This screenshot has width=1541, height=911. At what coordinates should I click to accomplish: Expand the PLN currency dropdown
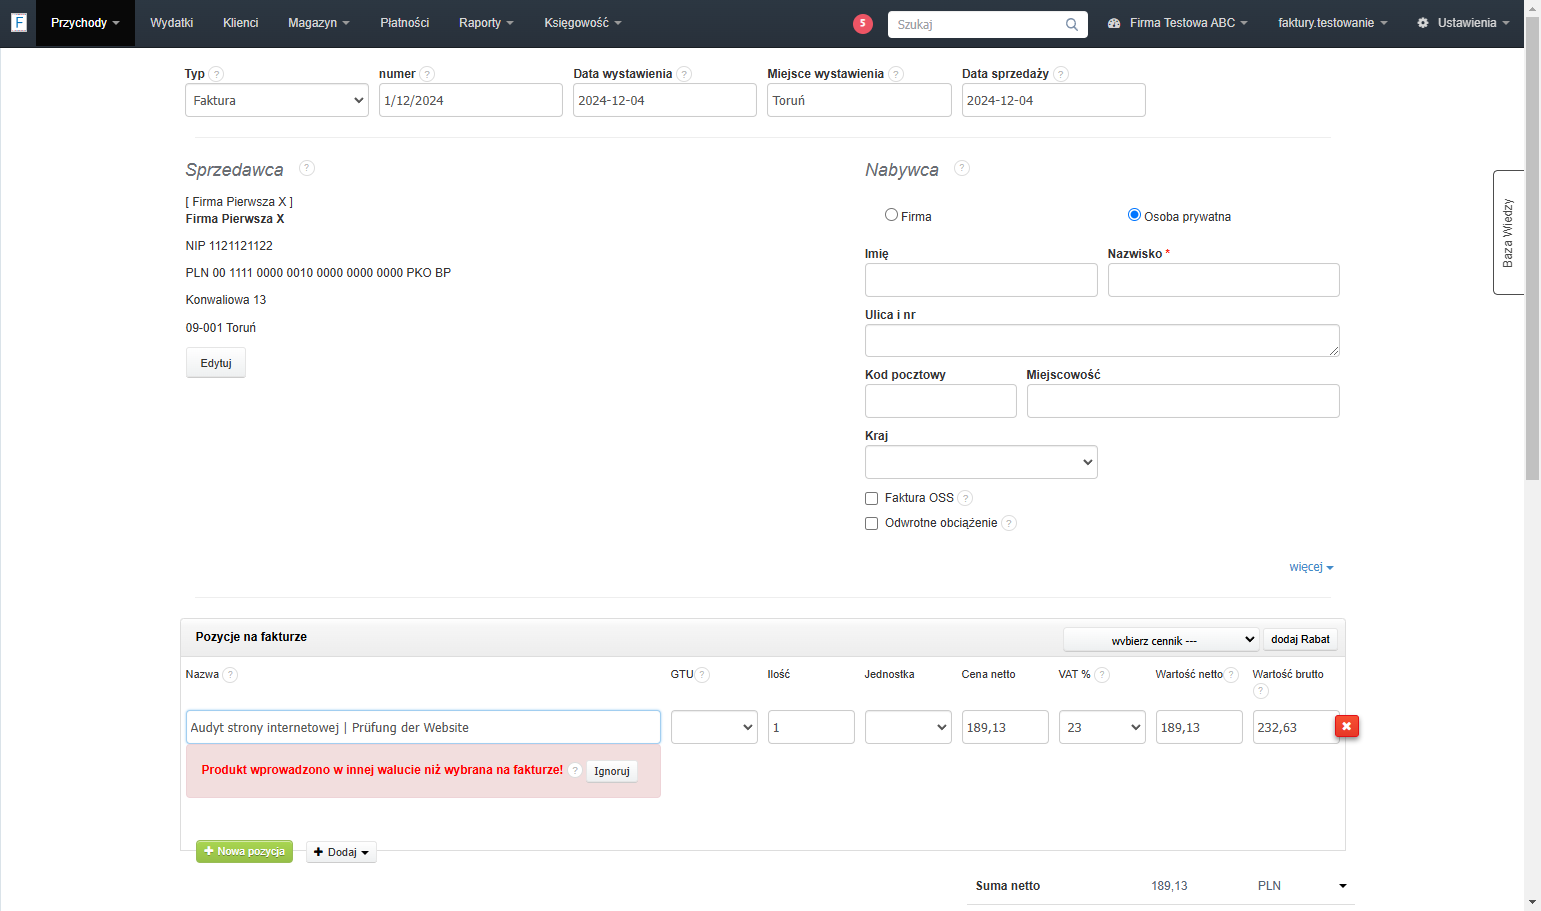pyautogui.click(x=1342, y=886)
